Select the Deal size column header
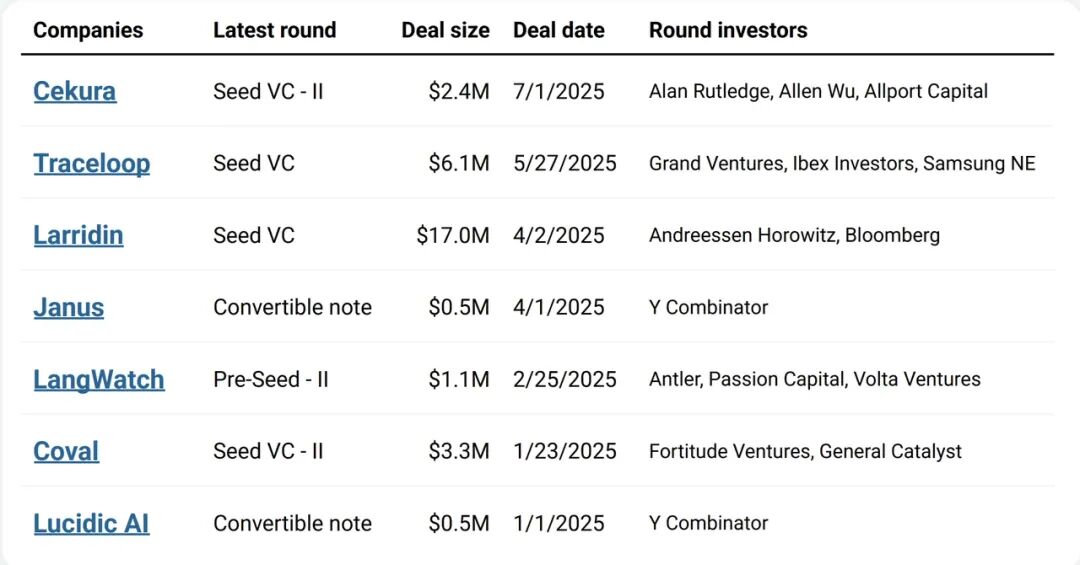 coord(445,30)
